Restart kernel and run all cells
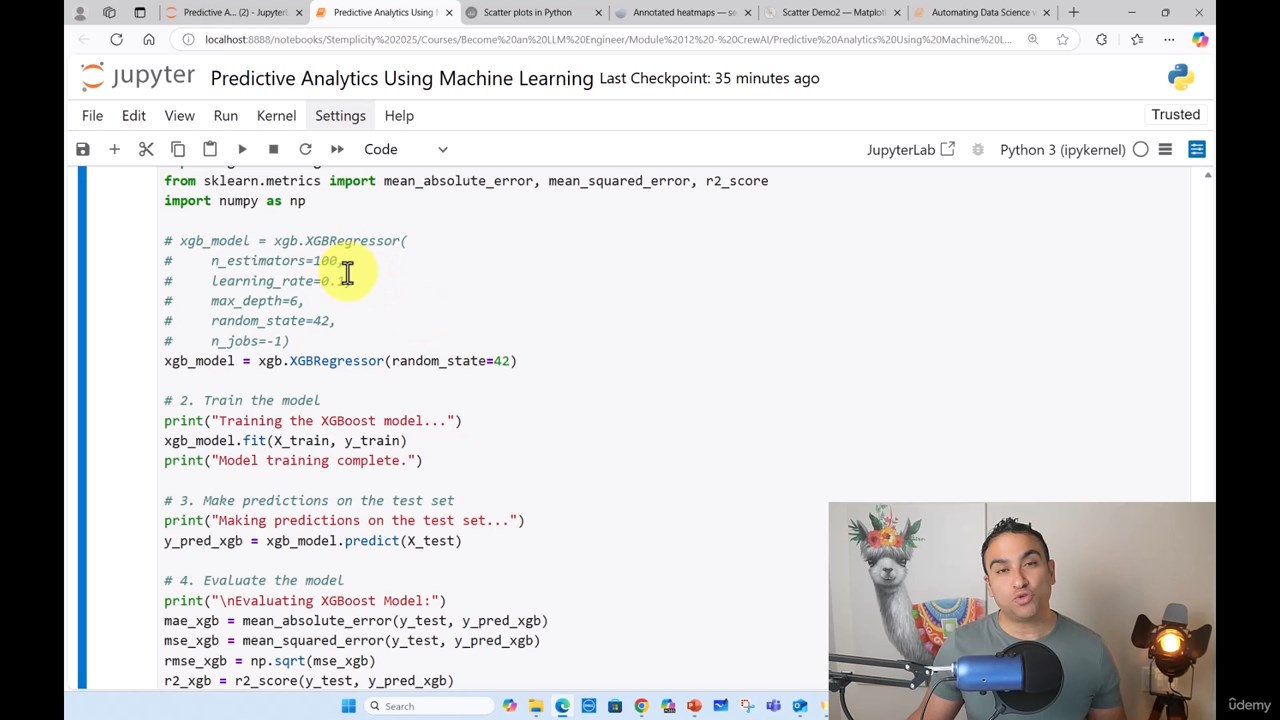 (337, 149)
